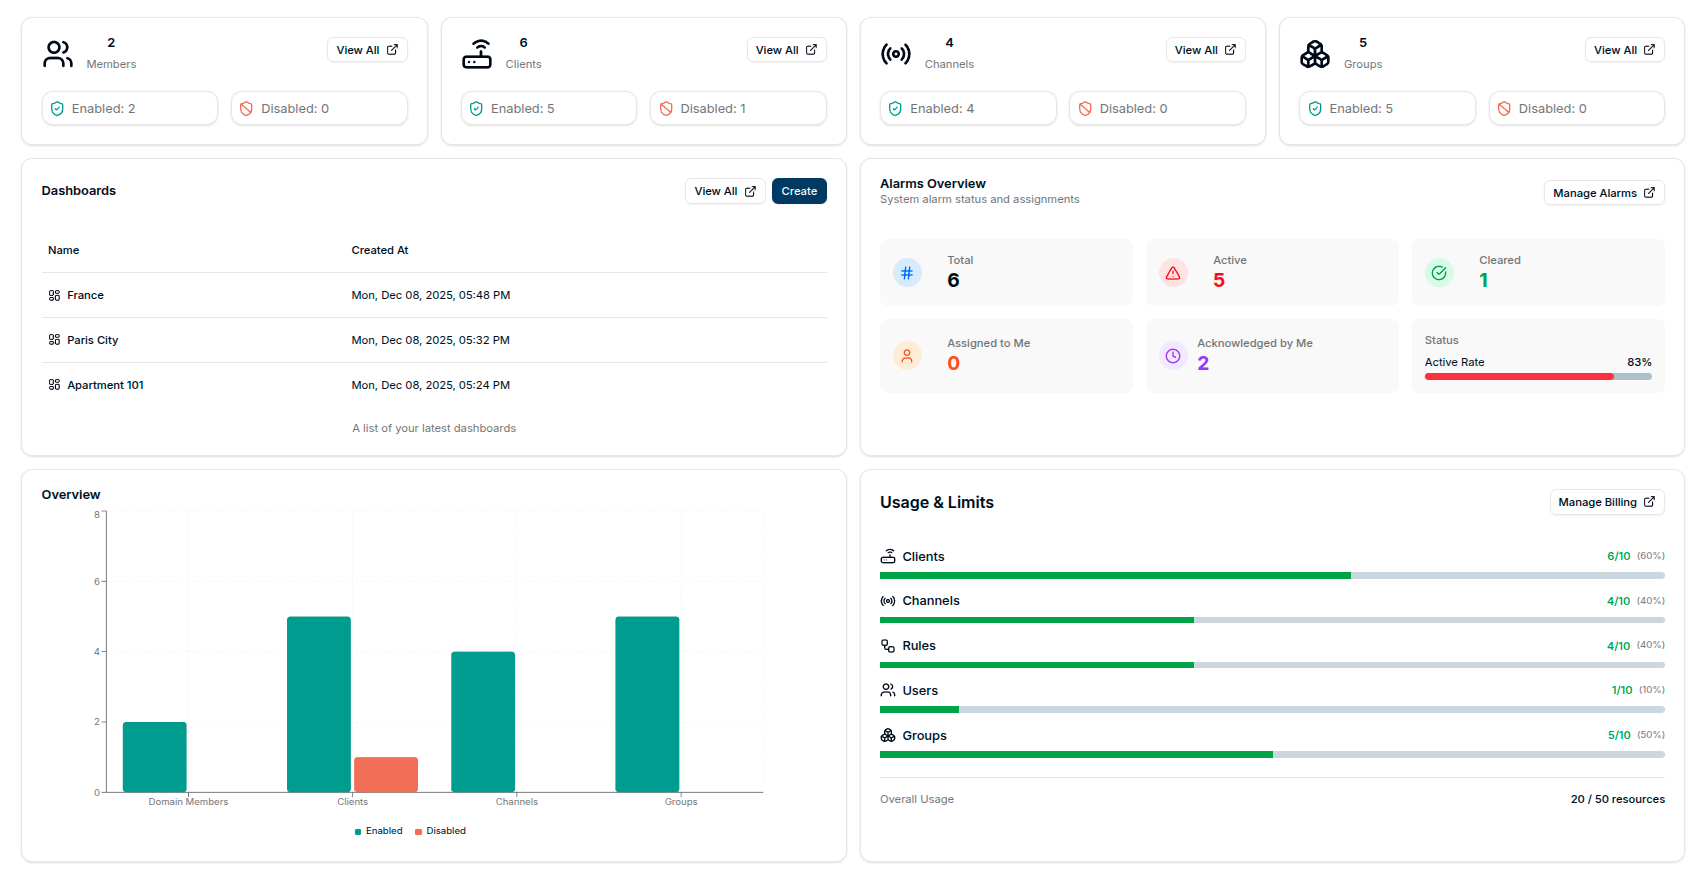Click the Total alarms hash icon
Viewport: 1704px width, 884px height.
point(906,272)
